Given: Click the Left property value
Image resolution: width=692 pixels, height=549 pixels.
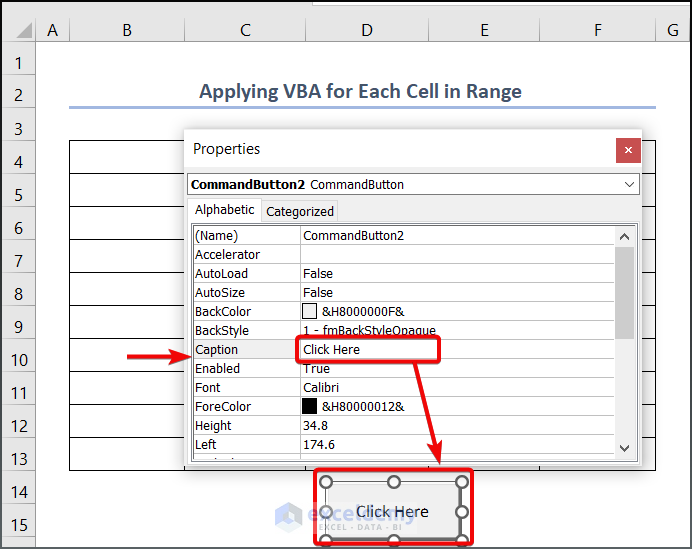Looking at the screenshot, I should click(455, 445).
